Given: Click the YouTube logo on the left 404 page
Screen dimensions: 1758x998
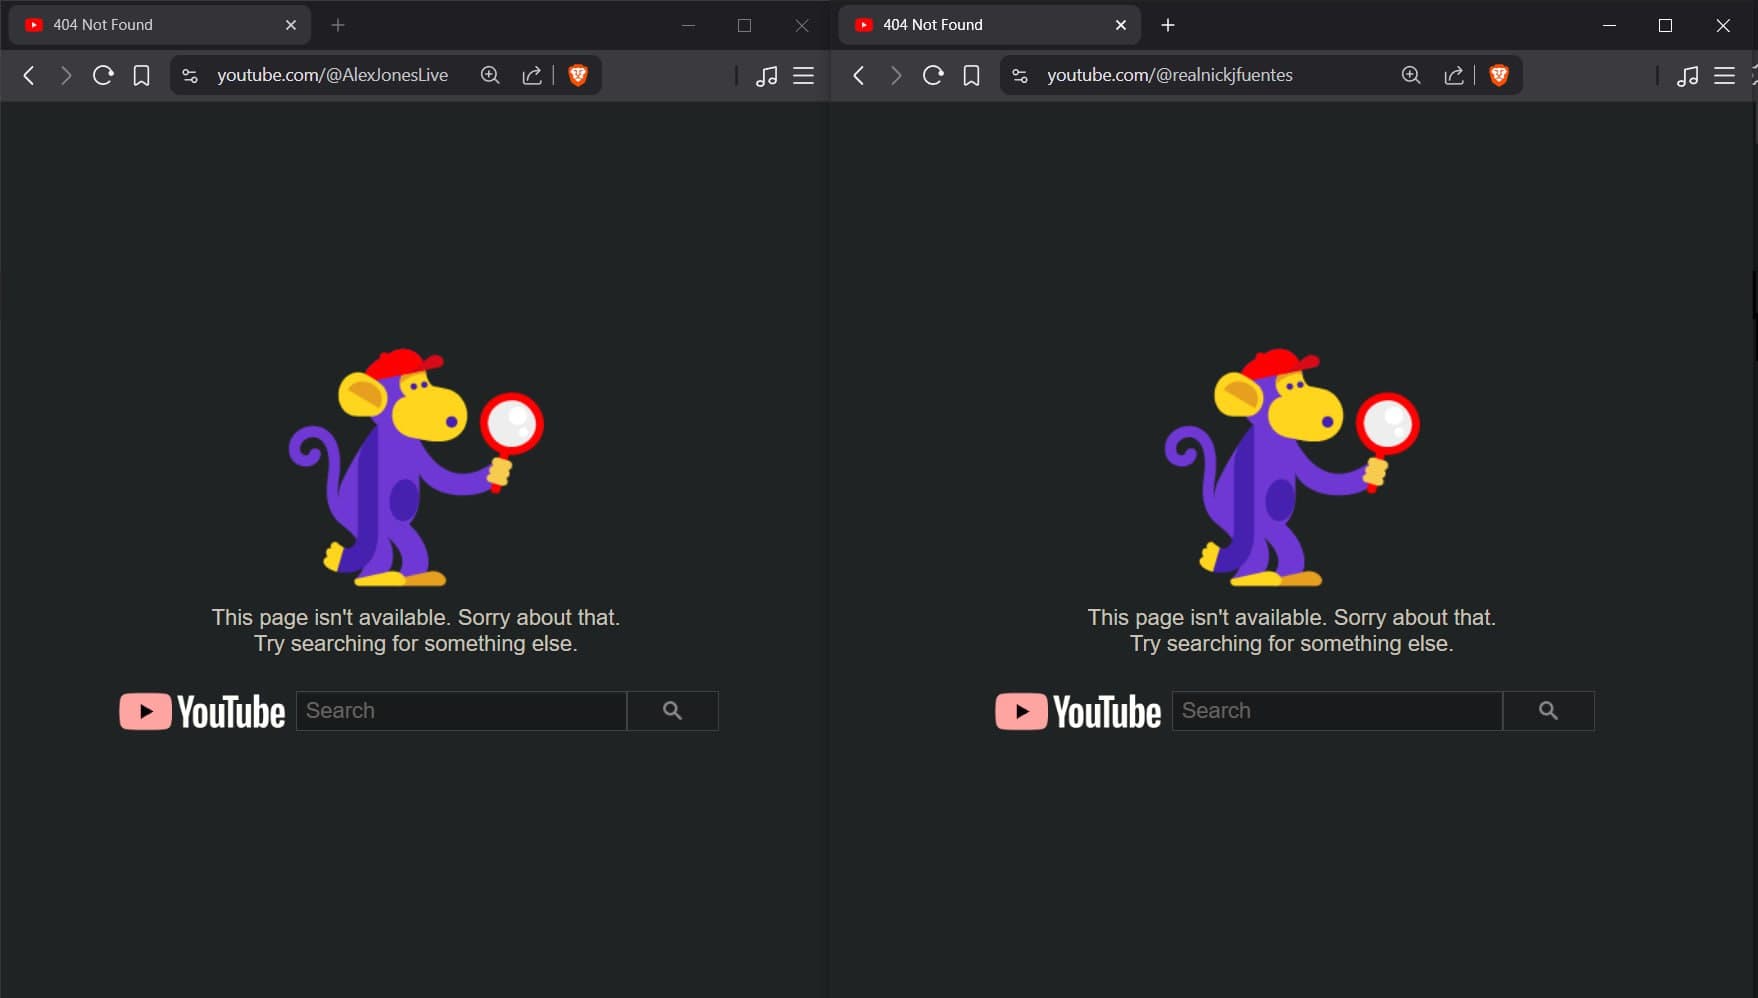Looking at the screenshot, I should [x=201, y=710].
